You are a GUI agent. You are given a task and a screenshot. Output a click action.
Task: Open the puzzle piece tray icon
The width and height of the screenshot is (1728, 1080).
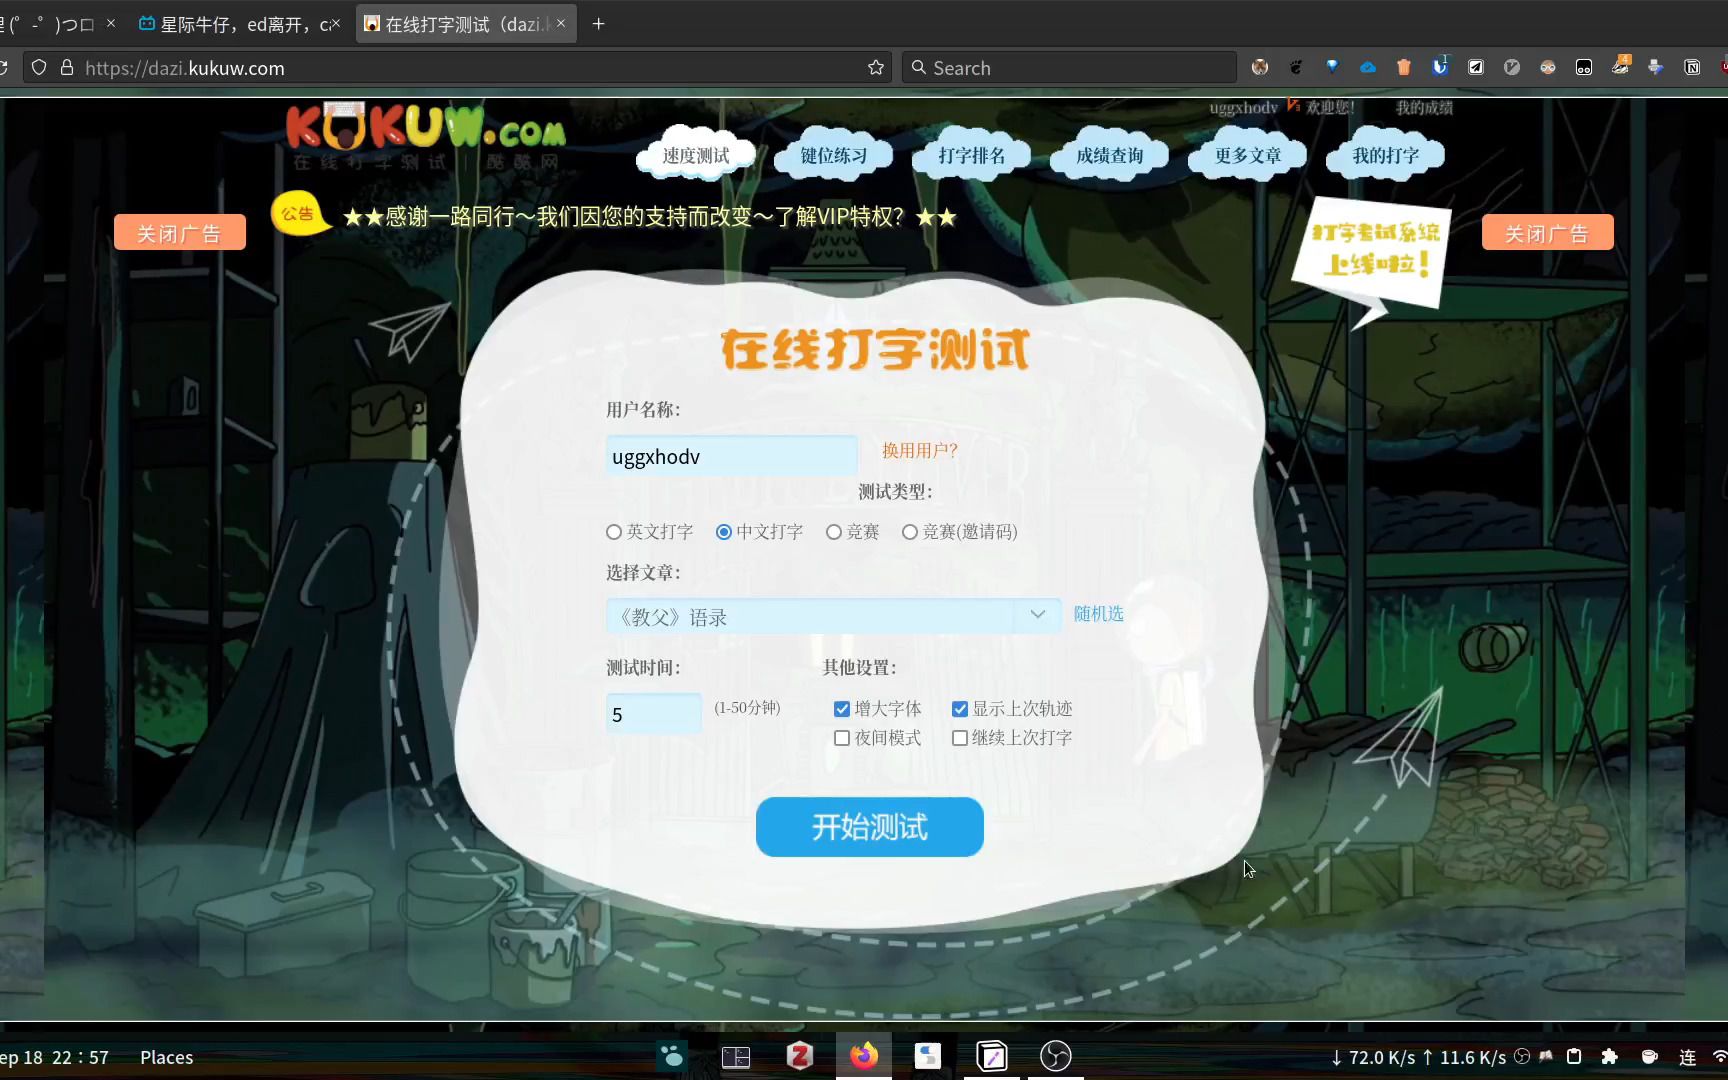(x=1610, y=1057)
